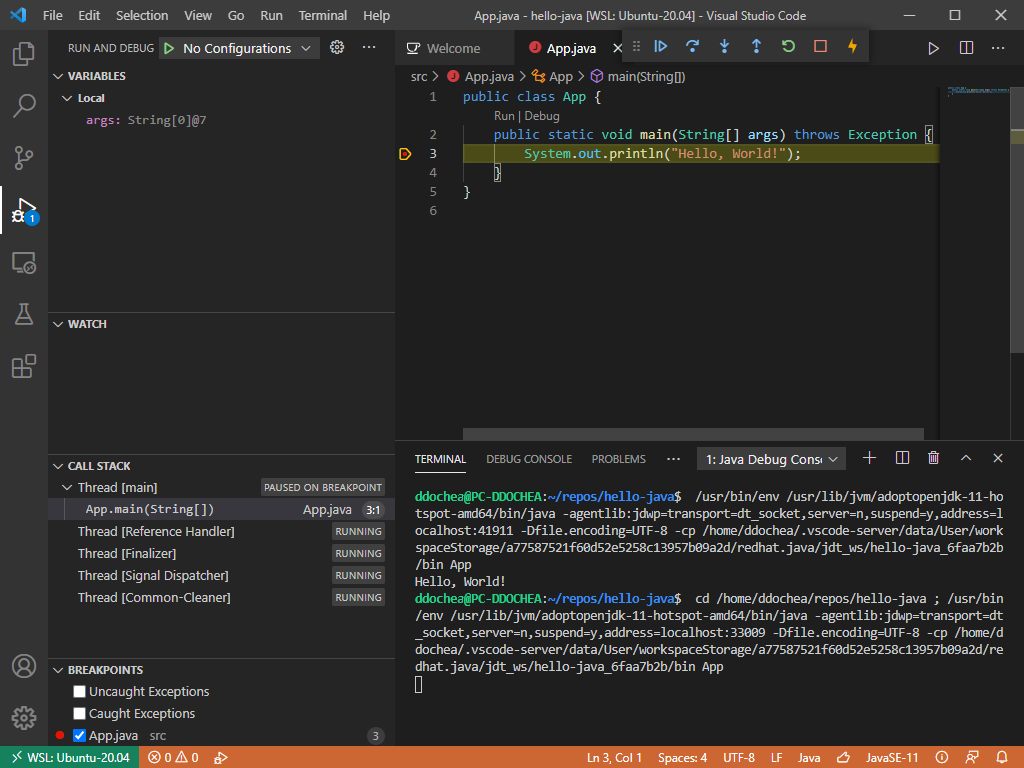Open the File menu
The height and width of the screenshot is (768, 1024).
(x=52, y=15)
